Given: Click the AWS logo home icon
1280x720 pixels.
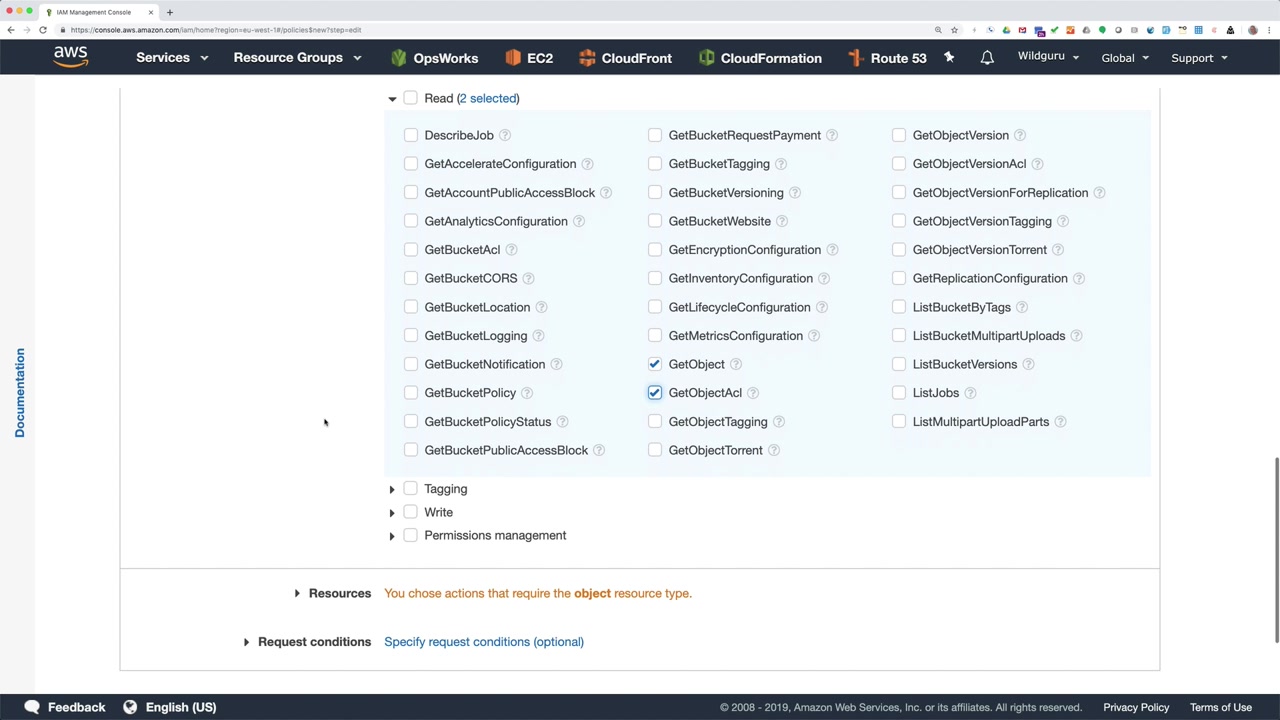Looking at the screenshot, I should click(x=70, y=57).
